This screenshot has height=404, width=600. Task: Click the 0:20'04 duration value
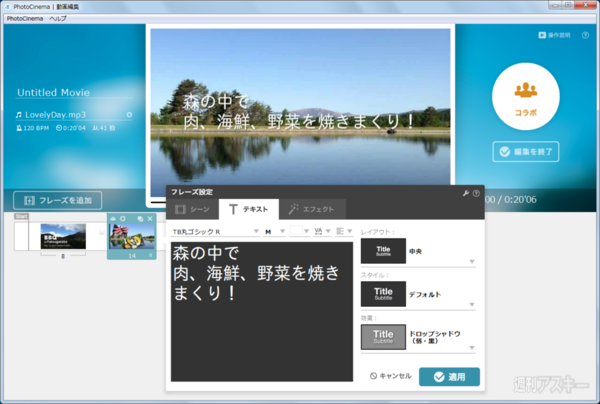pos(74,128)
